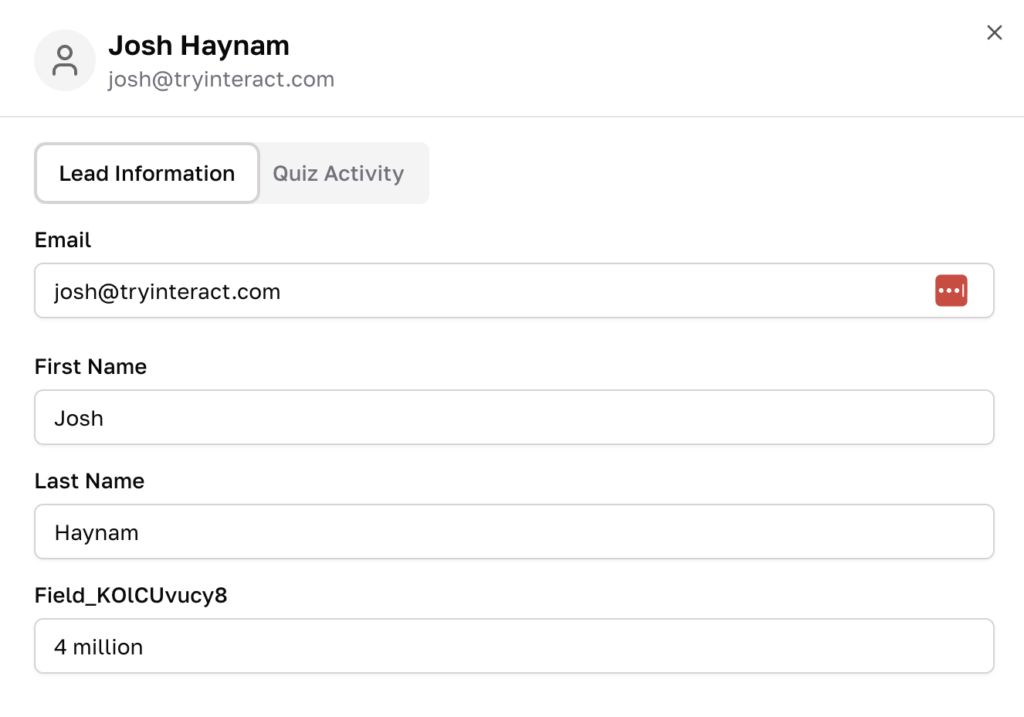Viewport: 1024px width, 717px height.
Task: Click the "4 million" value text
Action: point(99,647)
